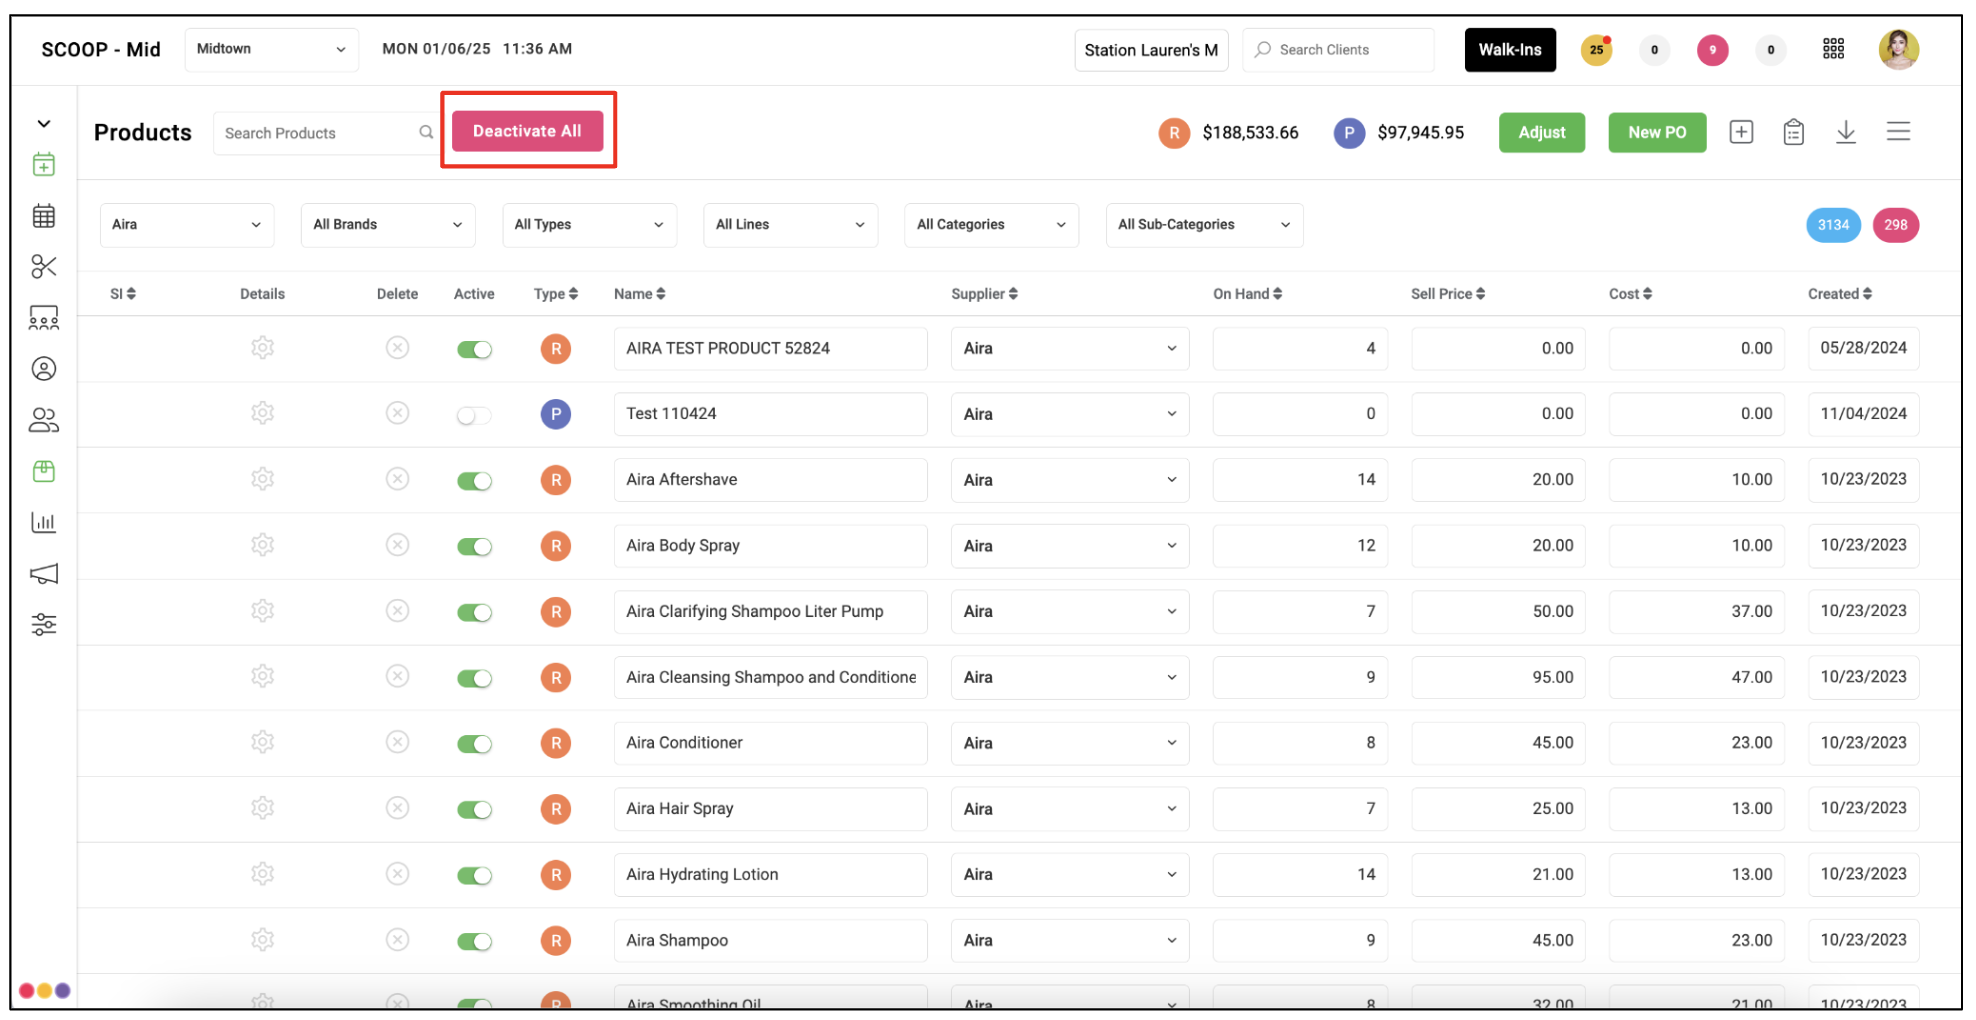Open the clipboard inventory icon
Screen dimensions: 1976x1020
tap(1794, 132)
